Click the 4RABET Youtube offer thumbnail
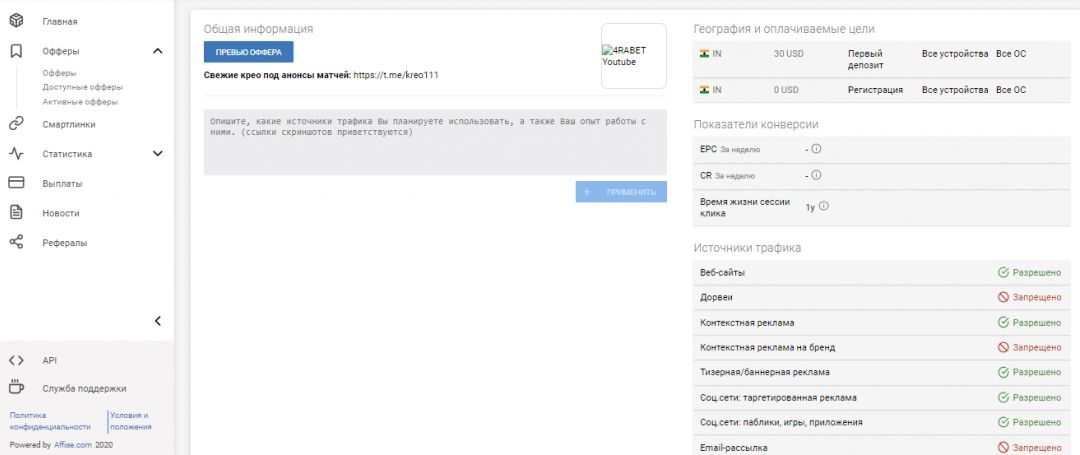The width and height of the screenshot is (1080, 455). point(633,56)
